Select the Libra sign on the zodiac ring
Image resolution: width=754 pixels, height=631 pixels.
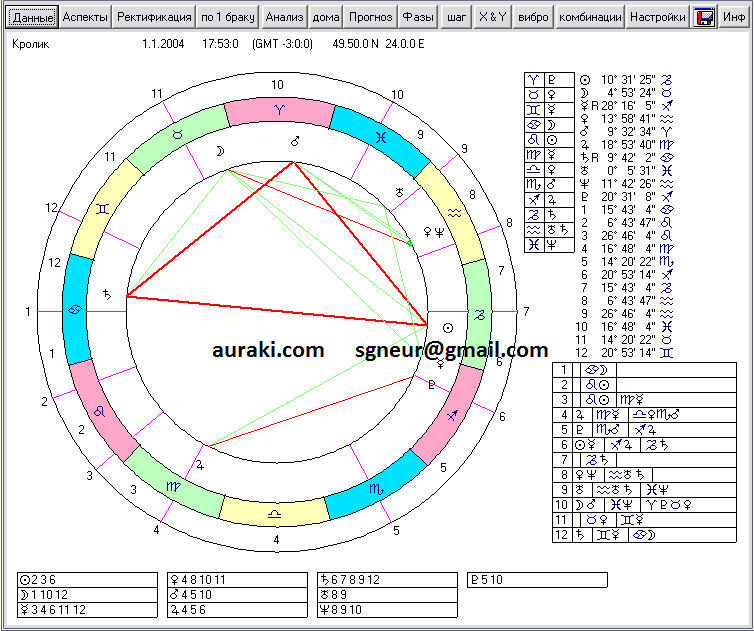point(274,512)
